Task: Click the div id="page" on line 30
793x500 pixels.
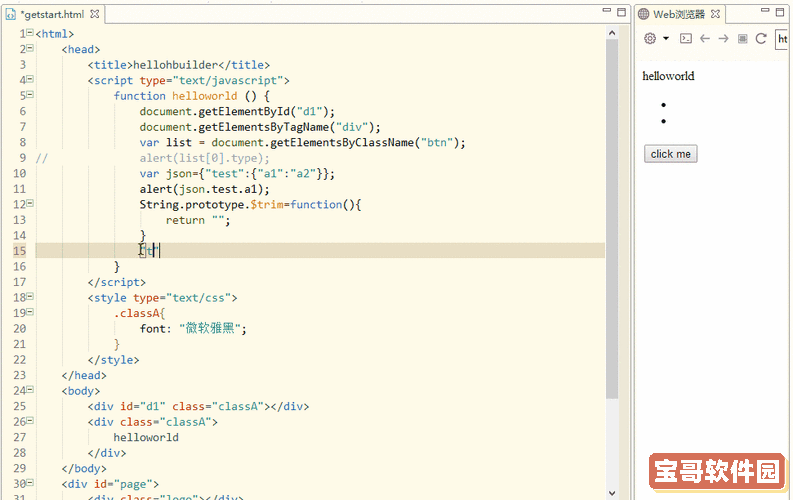Action: (x=110, y=484)
